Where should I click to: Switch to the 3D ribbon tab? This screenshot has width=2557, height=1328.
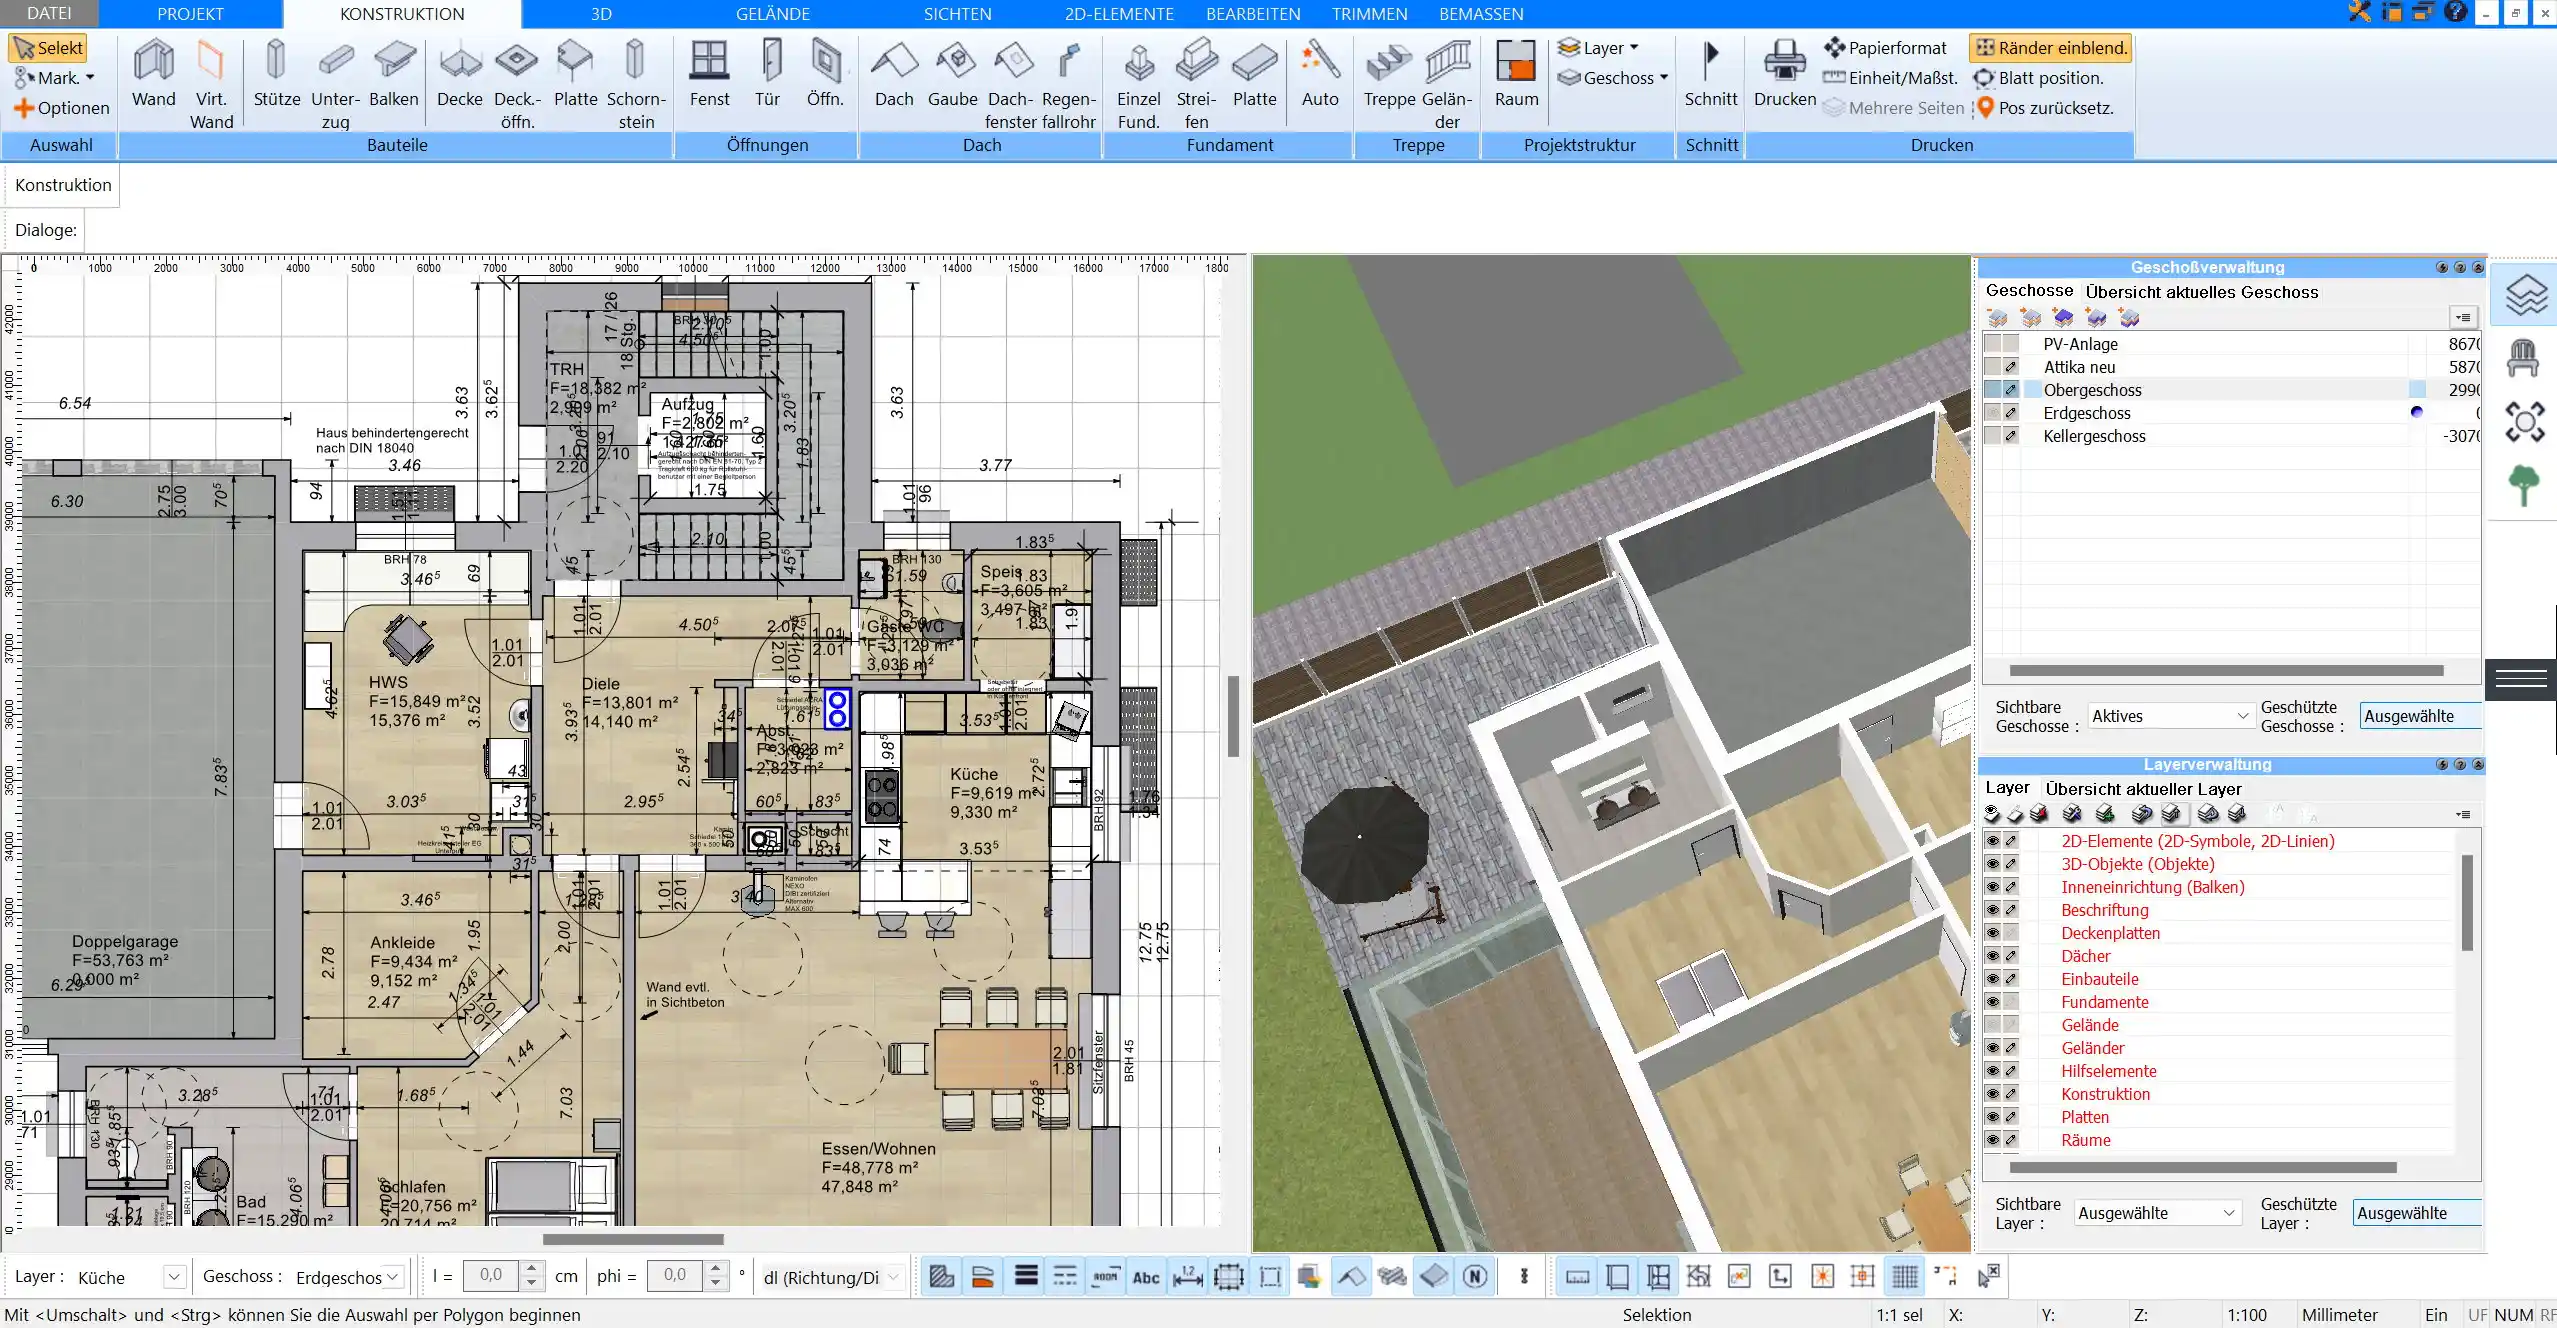pos(601,13)
